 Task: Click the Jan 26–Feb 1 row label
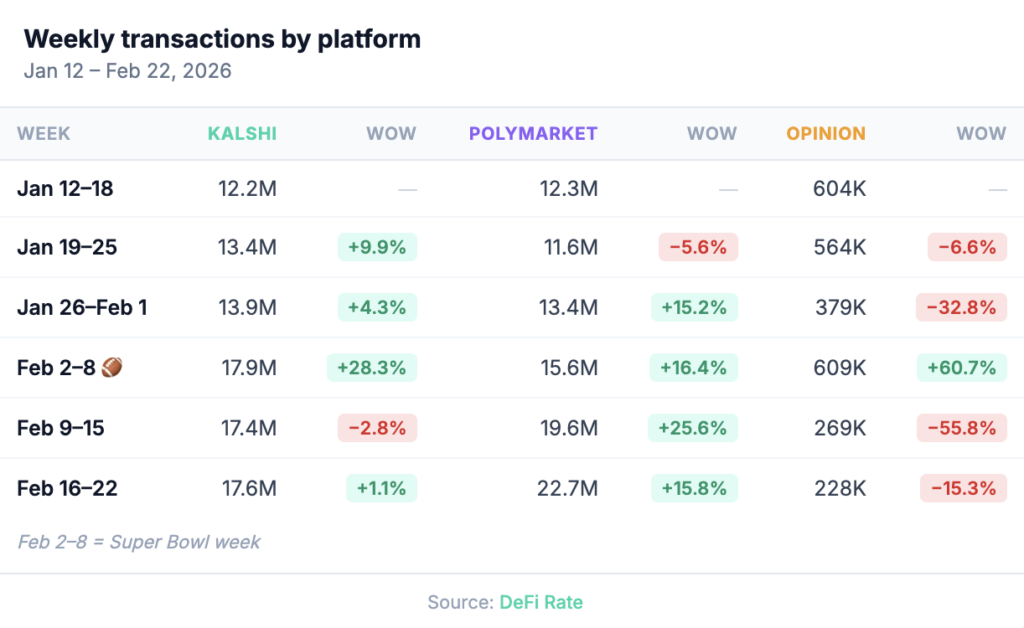(x=82, y=308)
